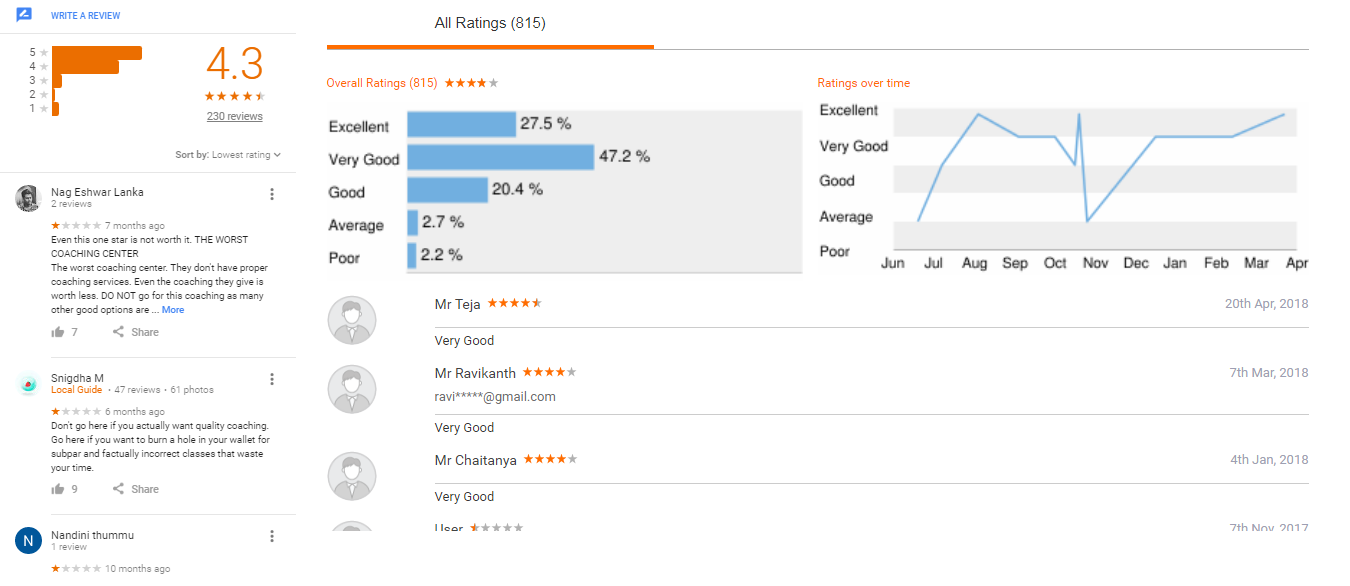Open the three-dot menu for Snigdha M's review
Screen dimensions: 1350x586
[x=272, y=379]
